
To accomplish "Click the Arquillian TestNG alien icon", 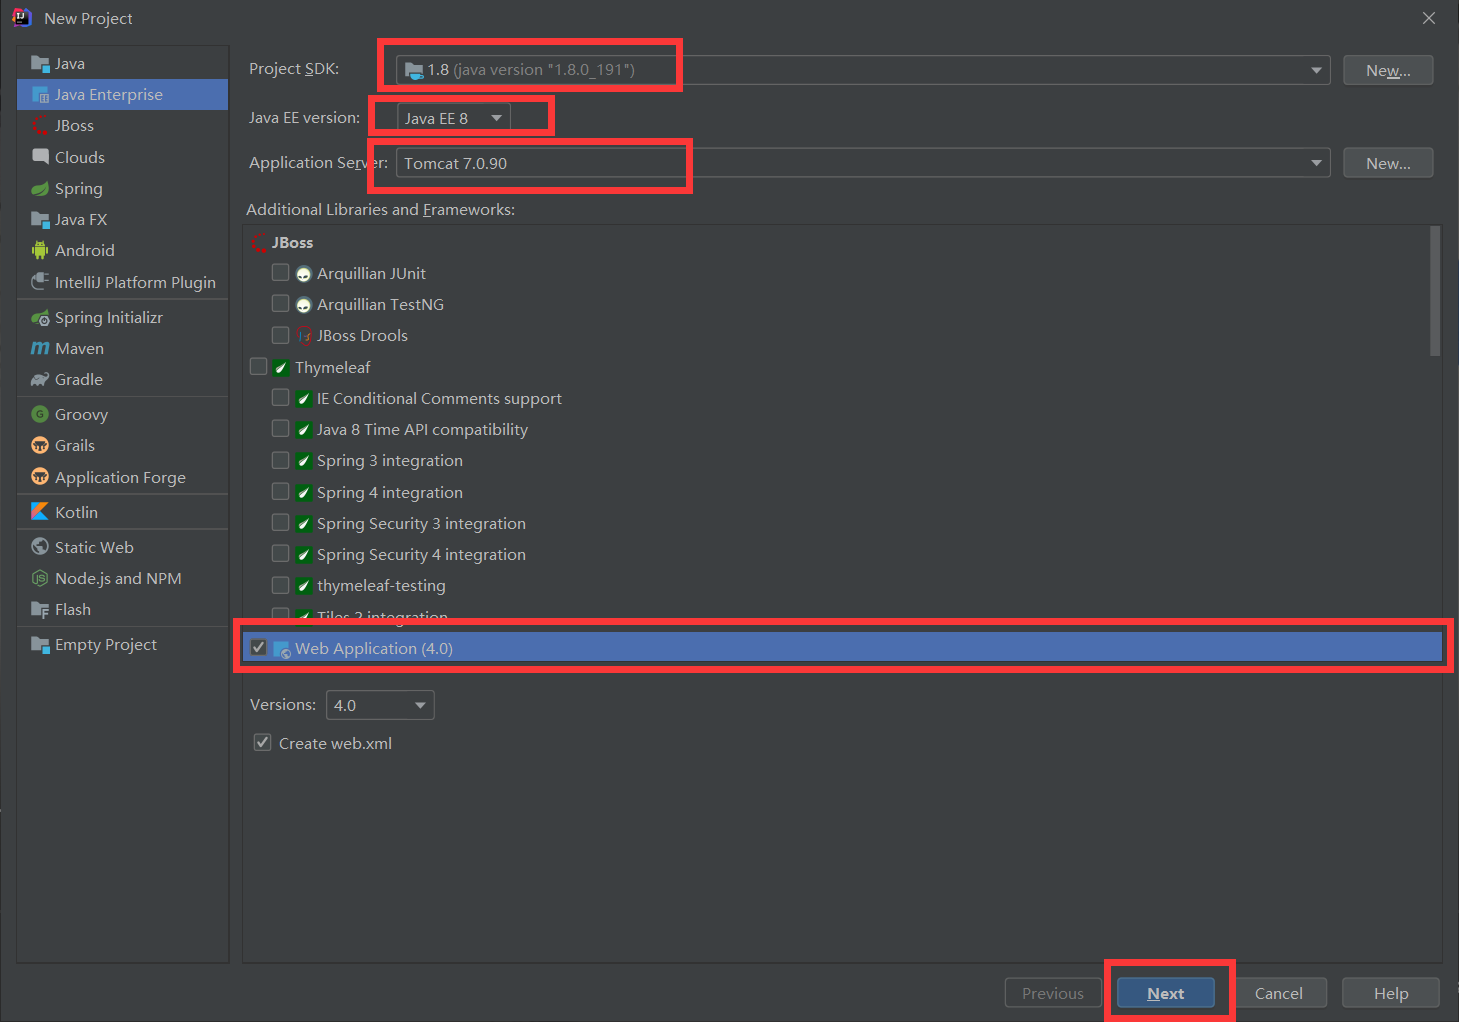I will tap(304, 305).
